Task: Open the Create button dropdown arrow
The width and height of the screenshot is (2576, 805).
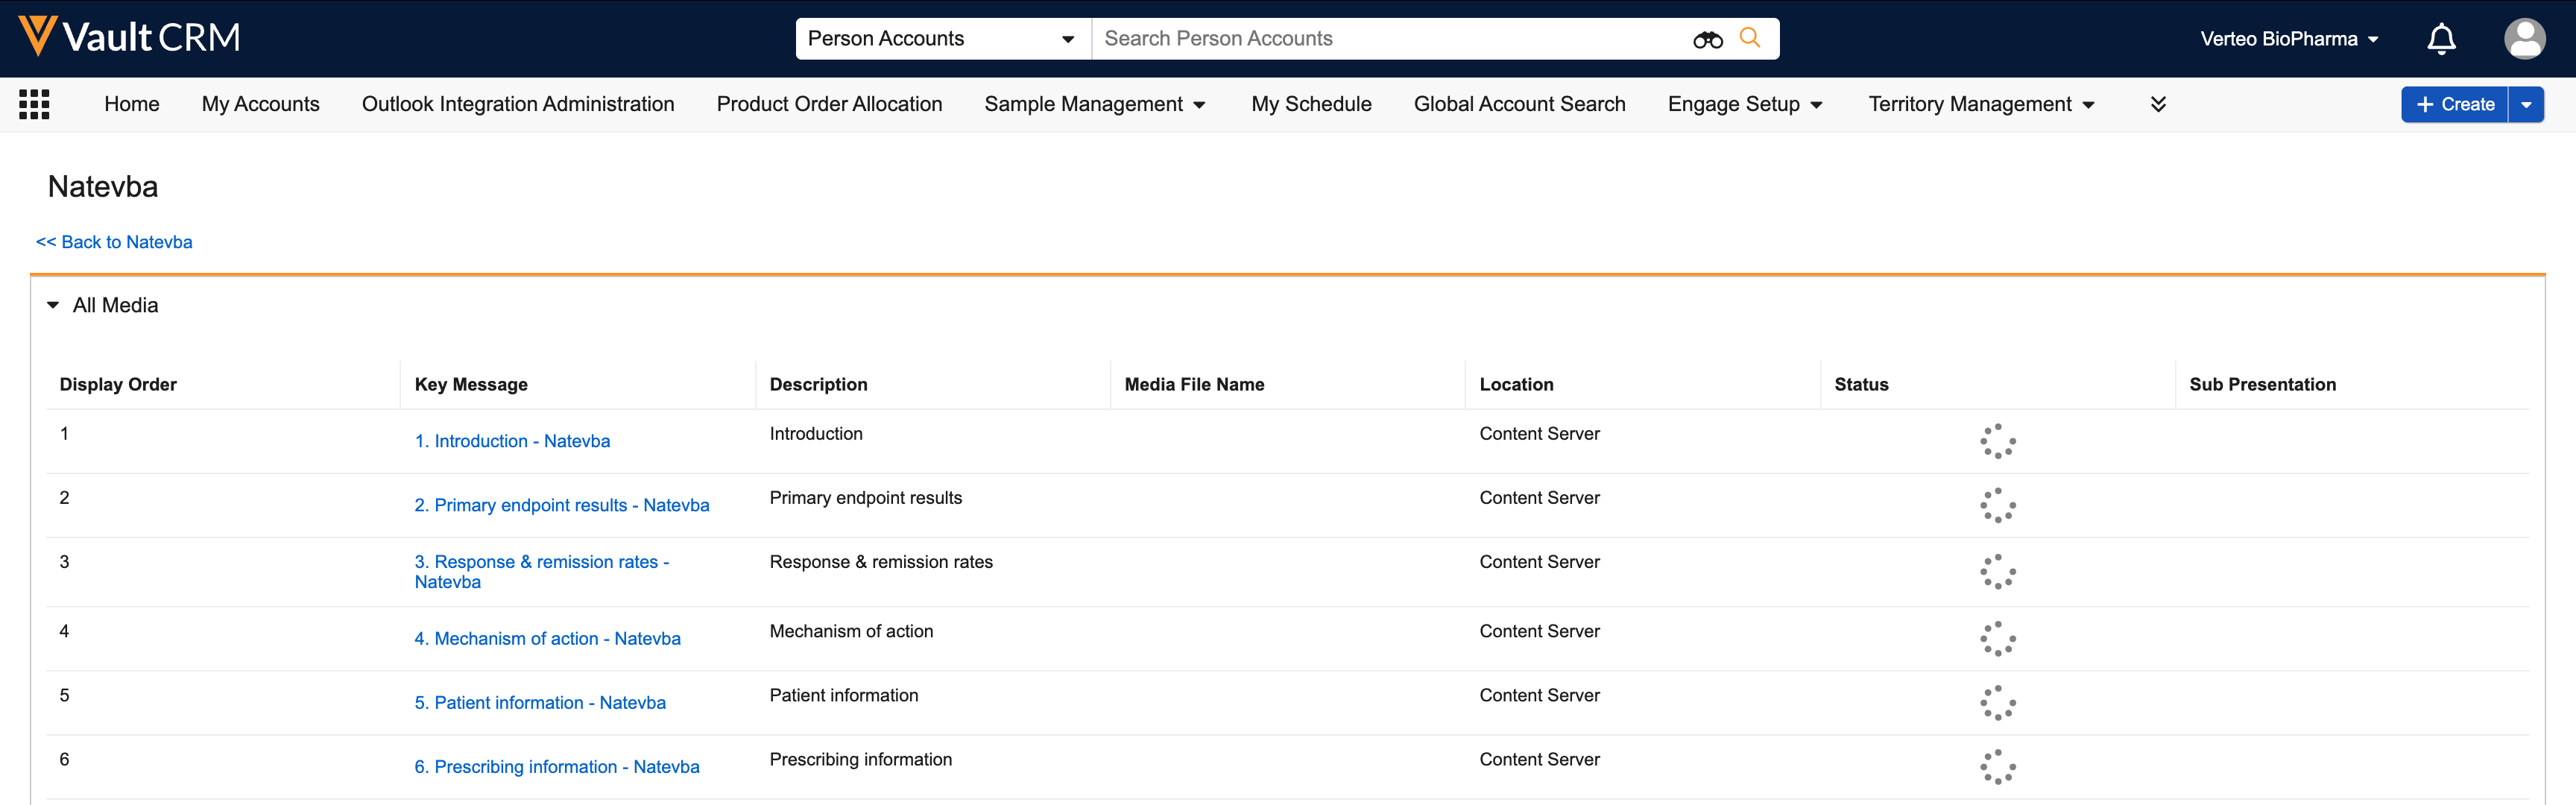Action: [2526, 104]
